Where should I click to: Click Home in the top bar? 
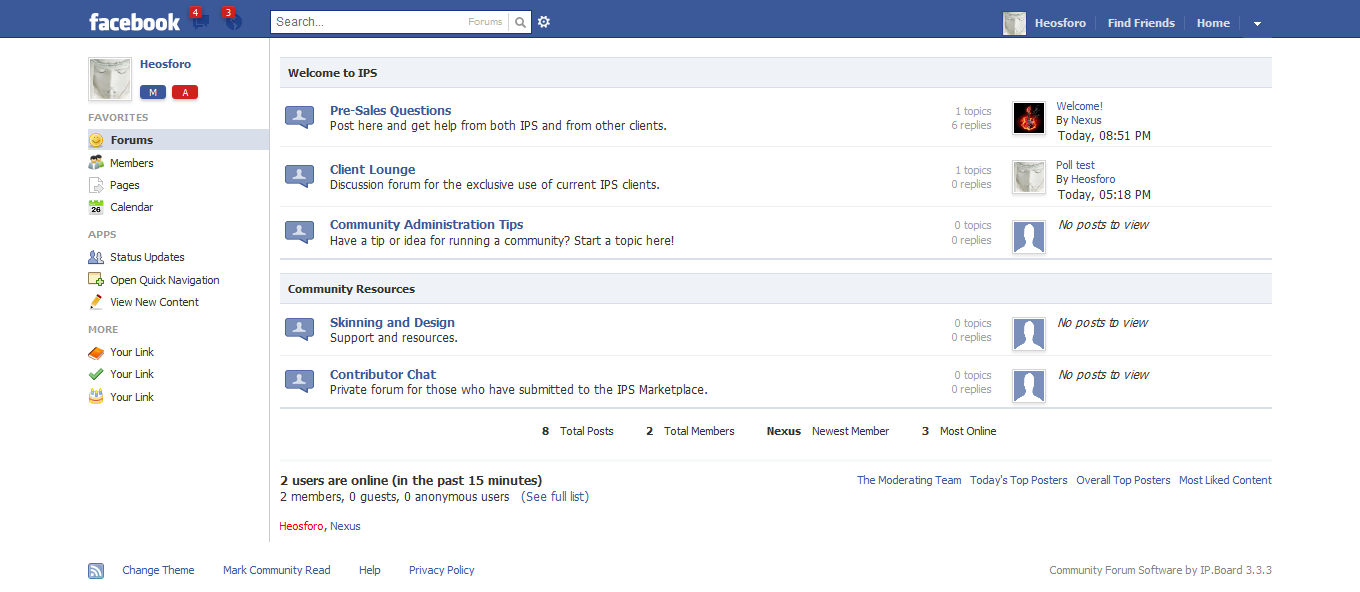pyautogui.click(x=1213, y=23)
